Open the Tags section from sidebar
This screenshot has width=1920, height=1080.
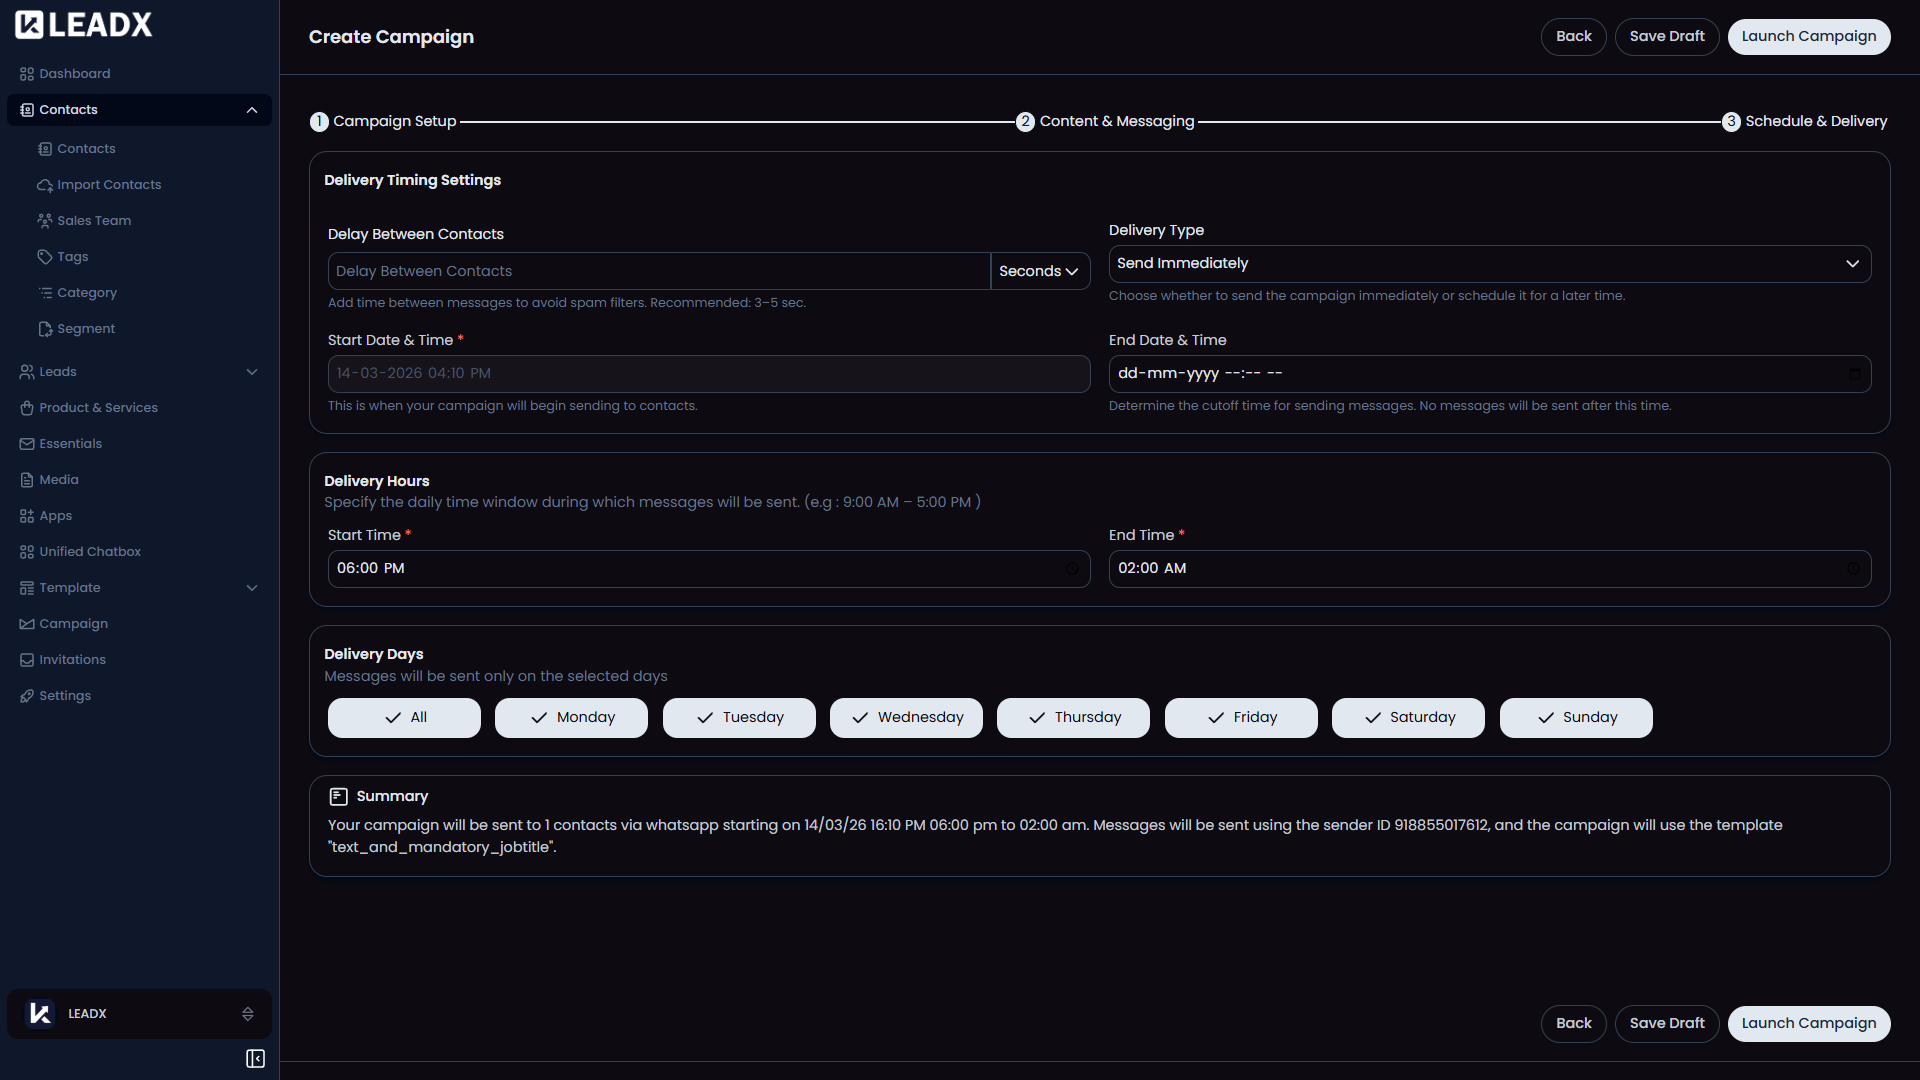coord(71,256)
